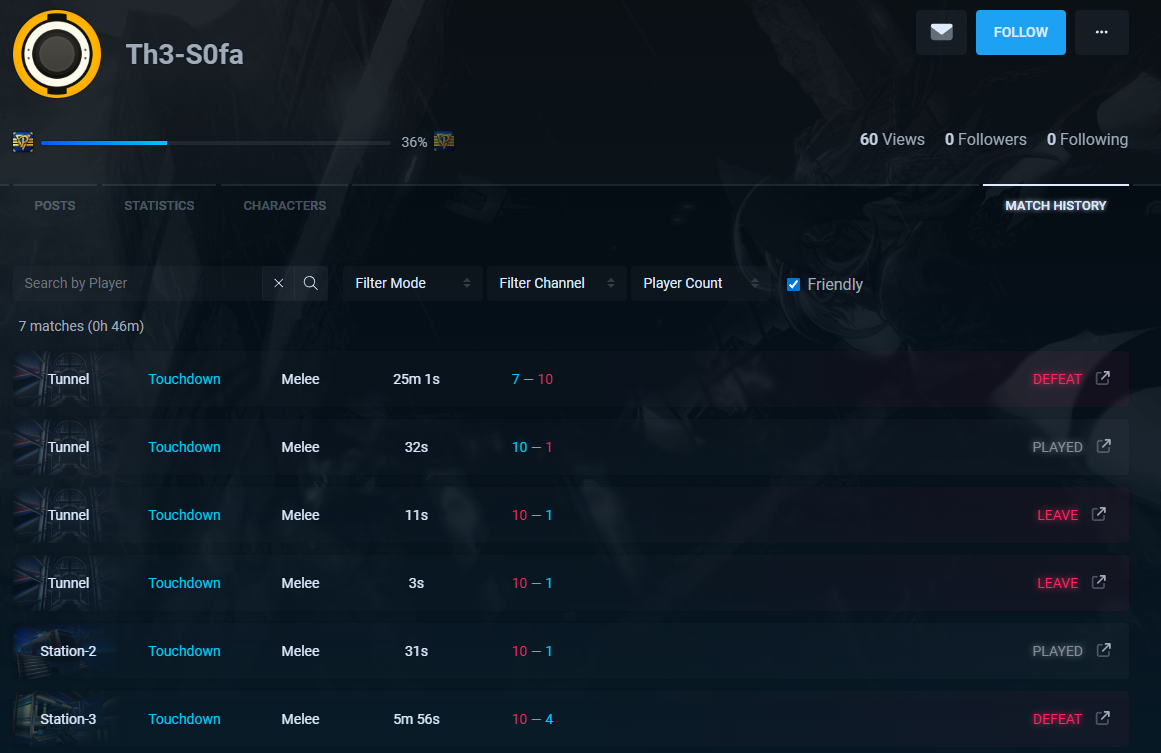Open external link for Station-2 match

click(1104, 651)
